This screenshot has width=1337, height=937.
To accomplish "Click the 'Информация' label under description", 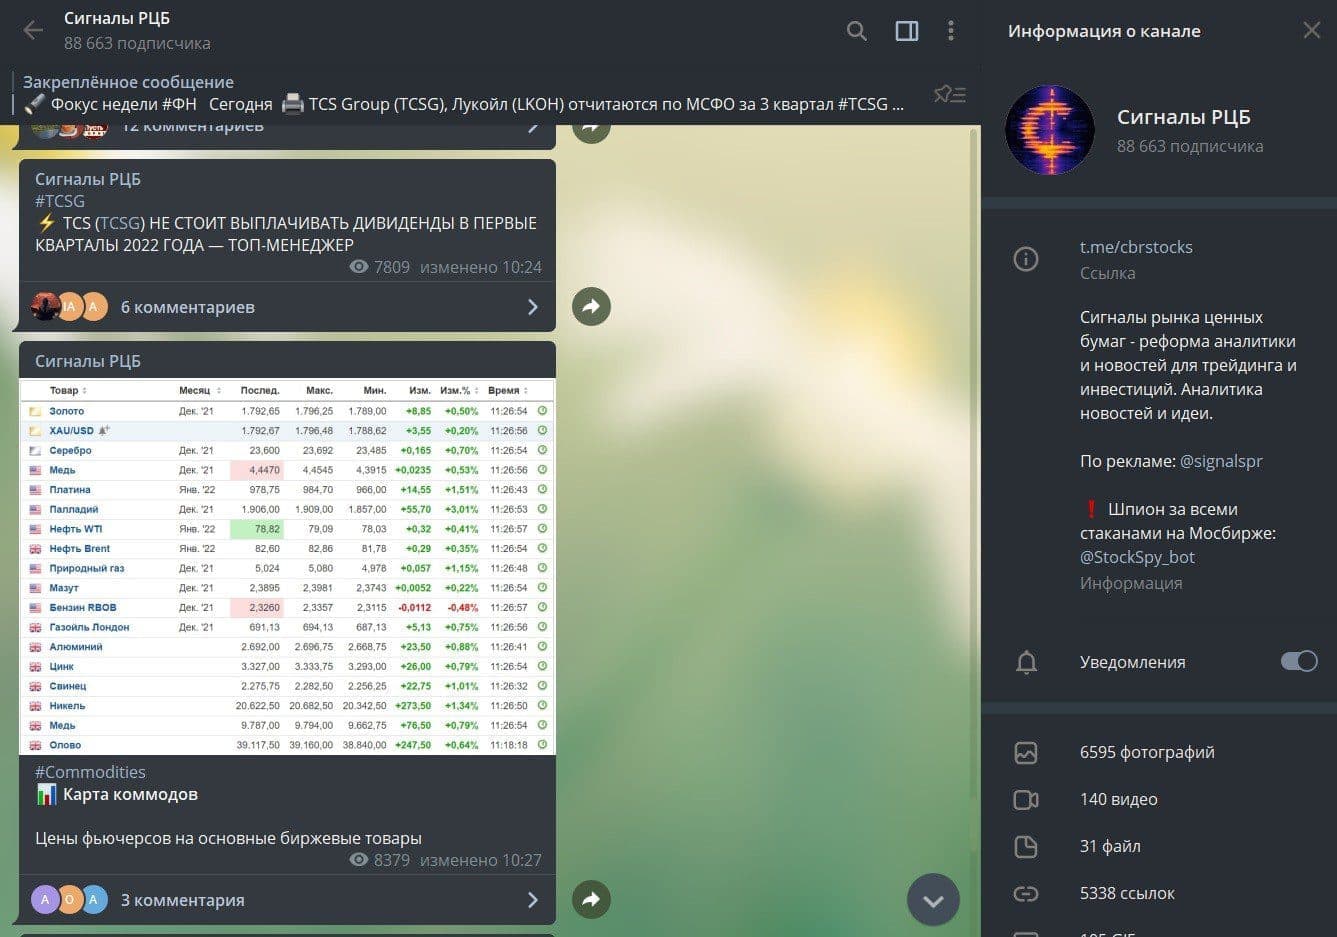I will (x=1131, y=583).
